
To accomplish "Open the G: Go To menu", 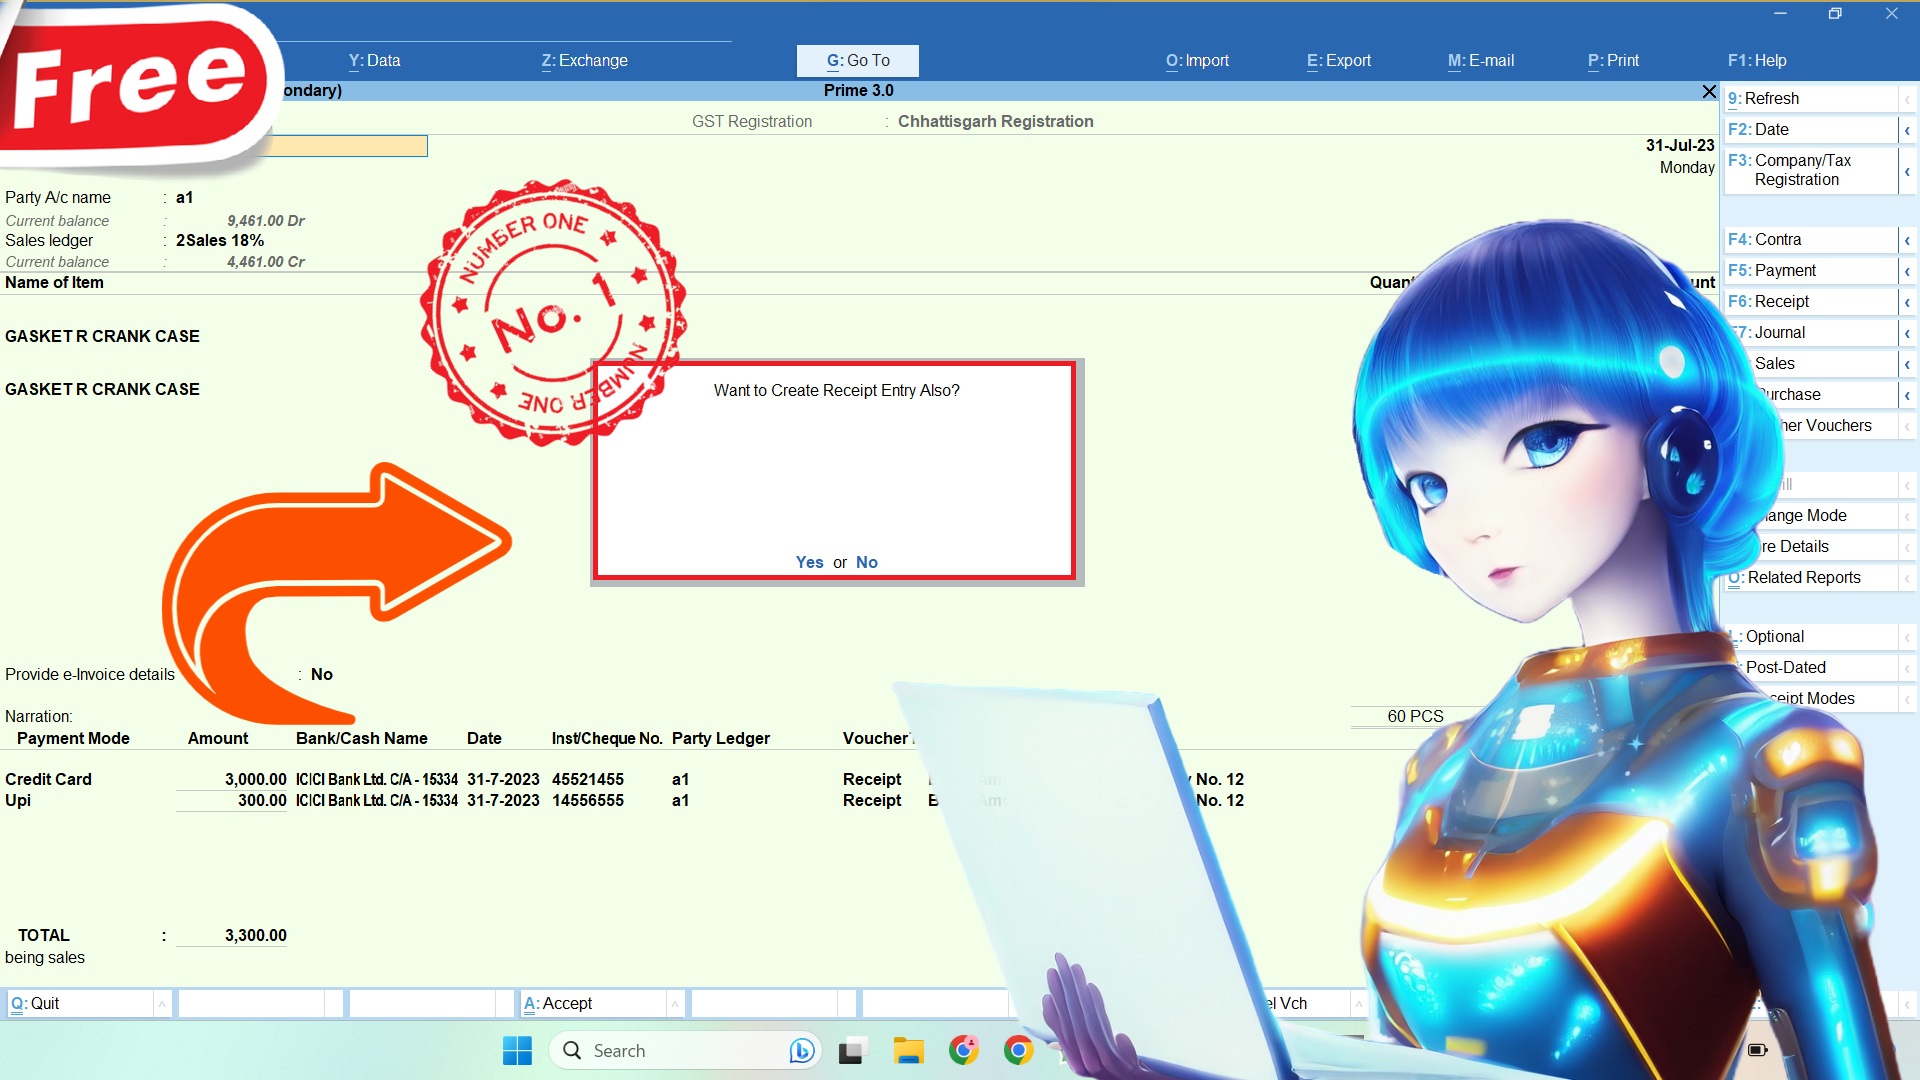I will tap(856, 60).
